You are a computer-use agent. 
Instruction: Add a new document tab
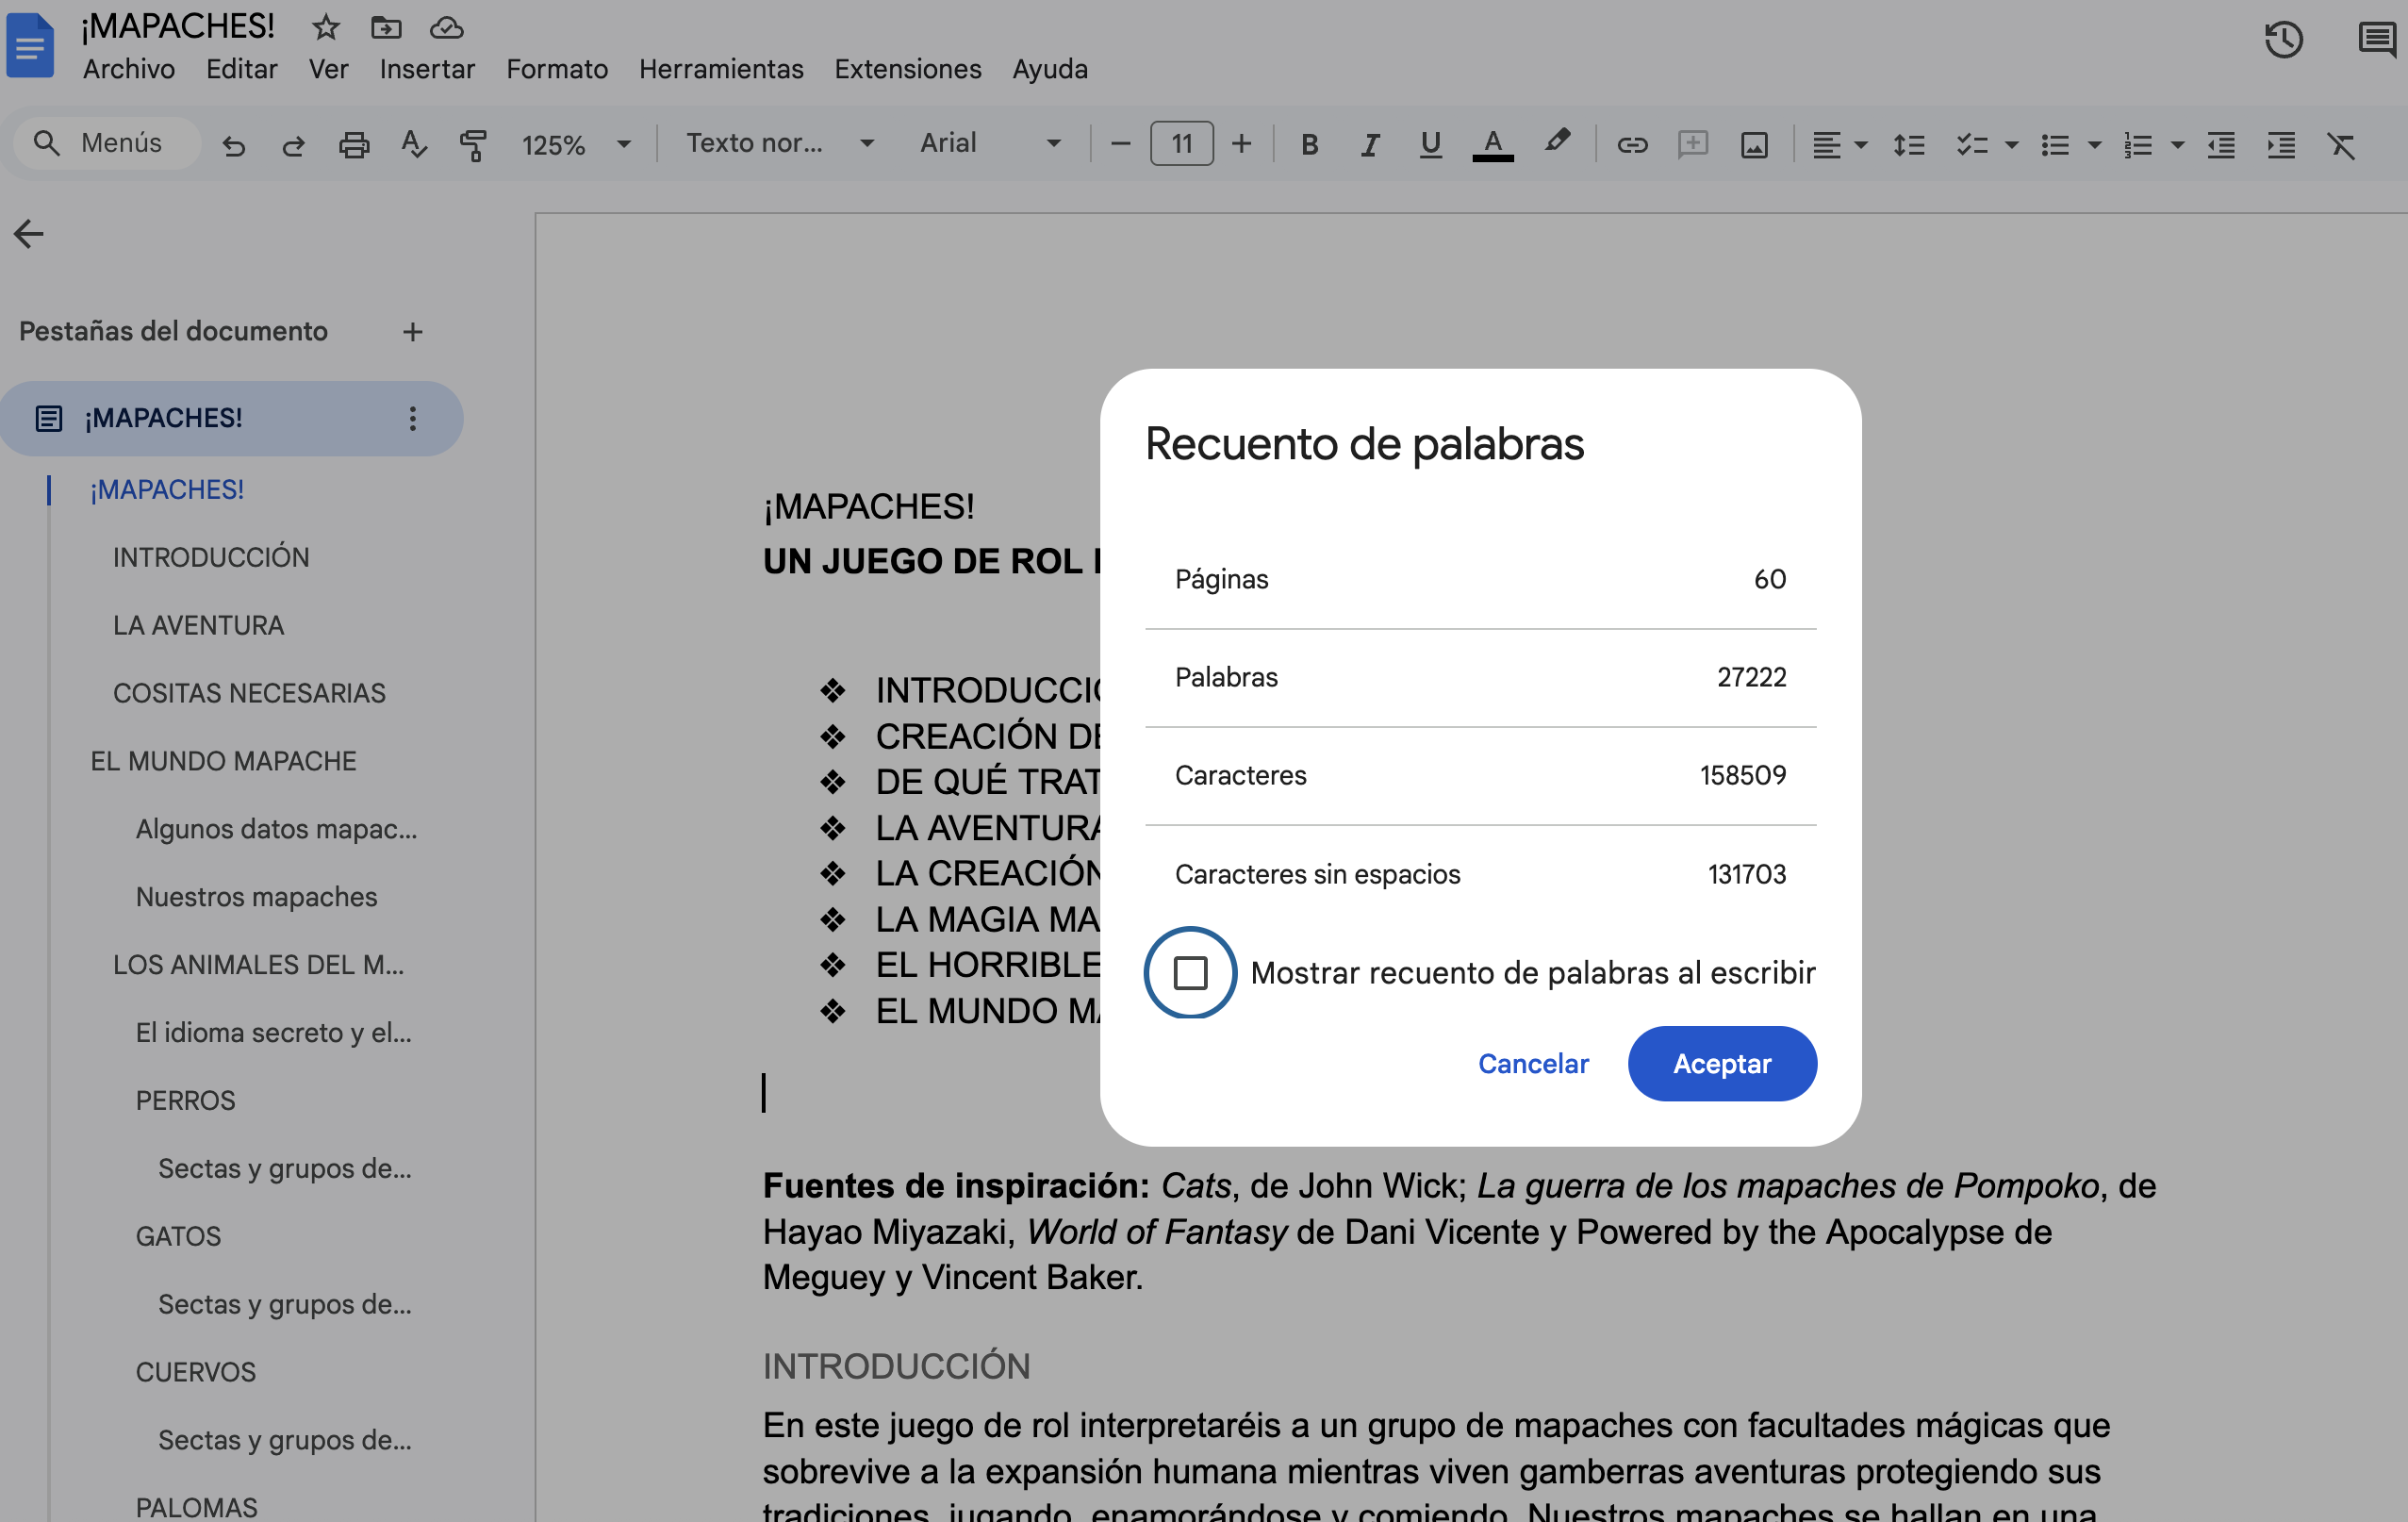click(x=413, y=332)
